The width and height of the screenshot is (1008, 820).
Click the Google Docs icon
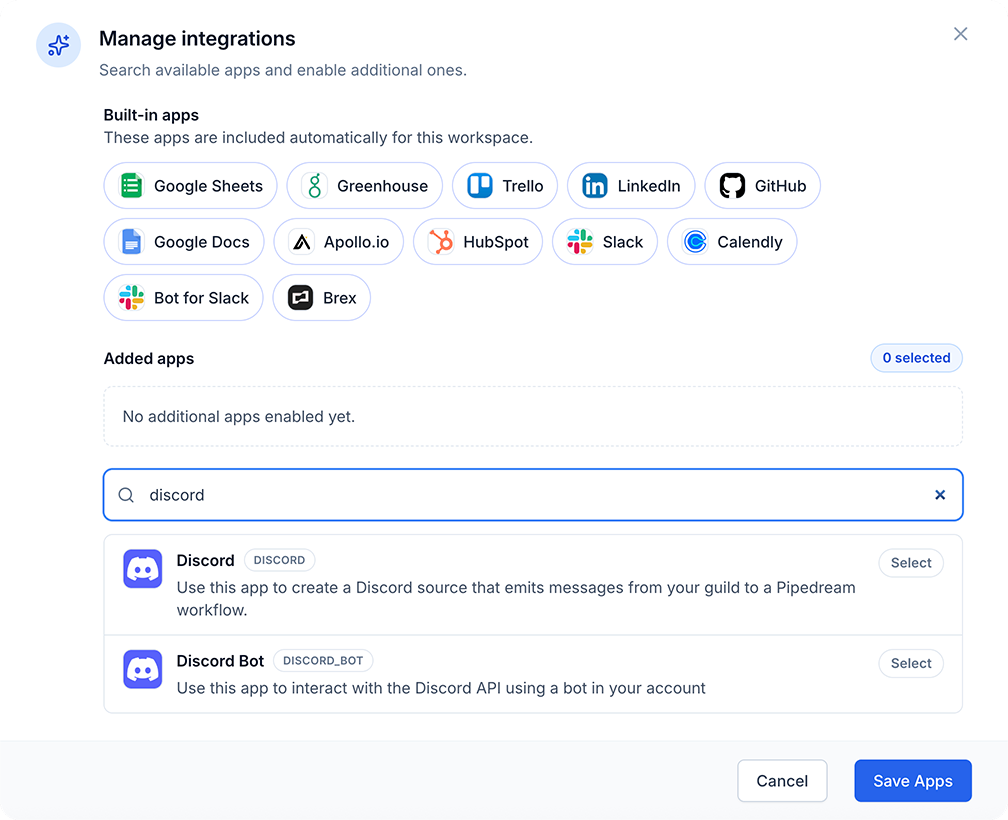(x=131, y=242)
